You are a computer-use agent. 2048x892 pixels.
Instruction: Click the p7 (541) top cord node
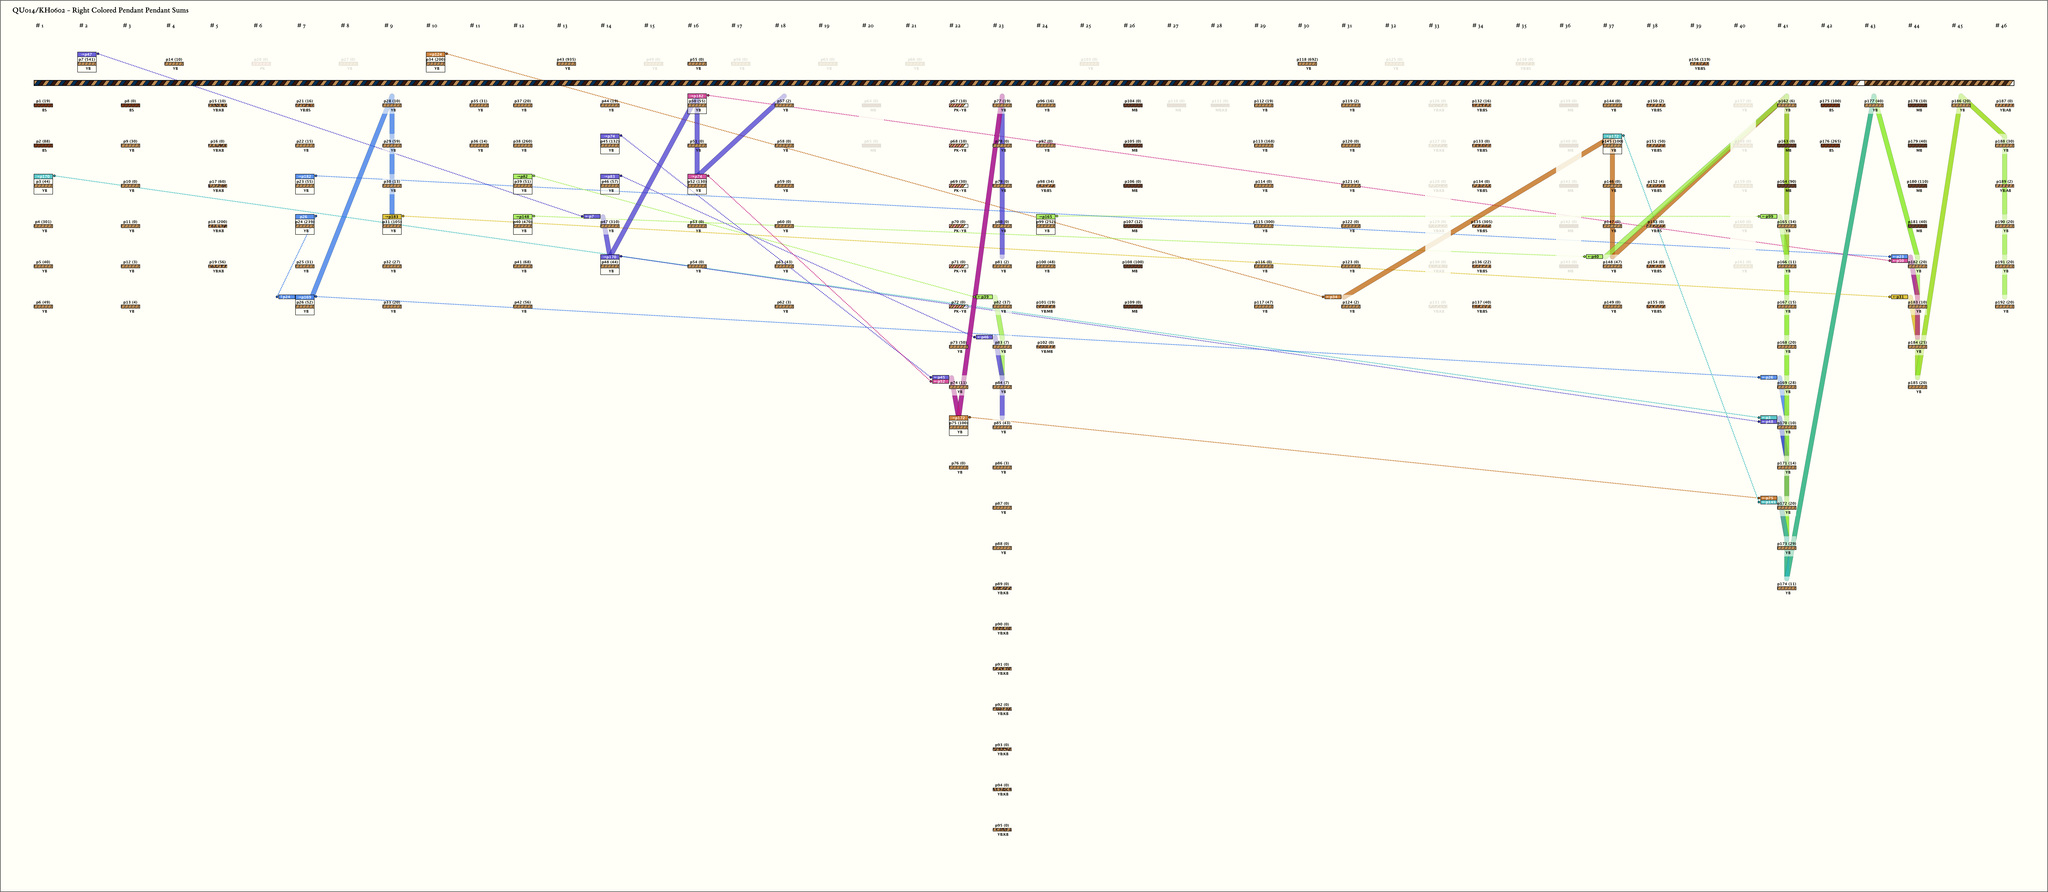tap(87, 63)
